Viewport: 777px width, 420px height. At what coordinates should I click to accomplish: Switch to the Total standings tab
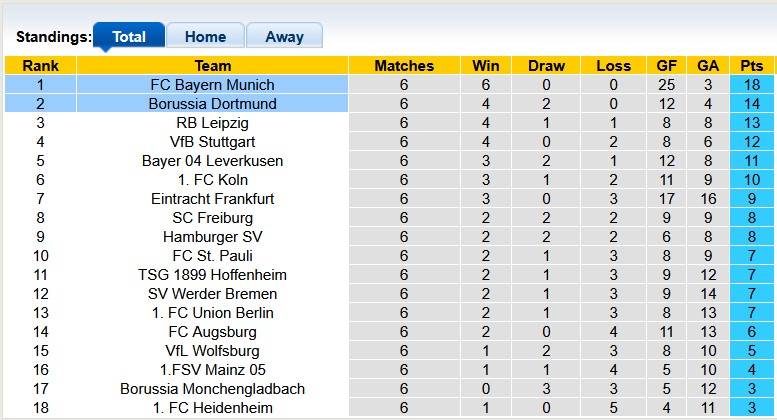click(129, 37)
